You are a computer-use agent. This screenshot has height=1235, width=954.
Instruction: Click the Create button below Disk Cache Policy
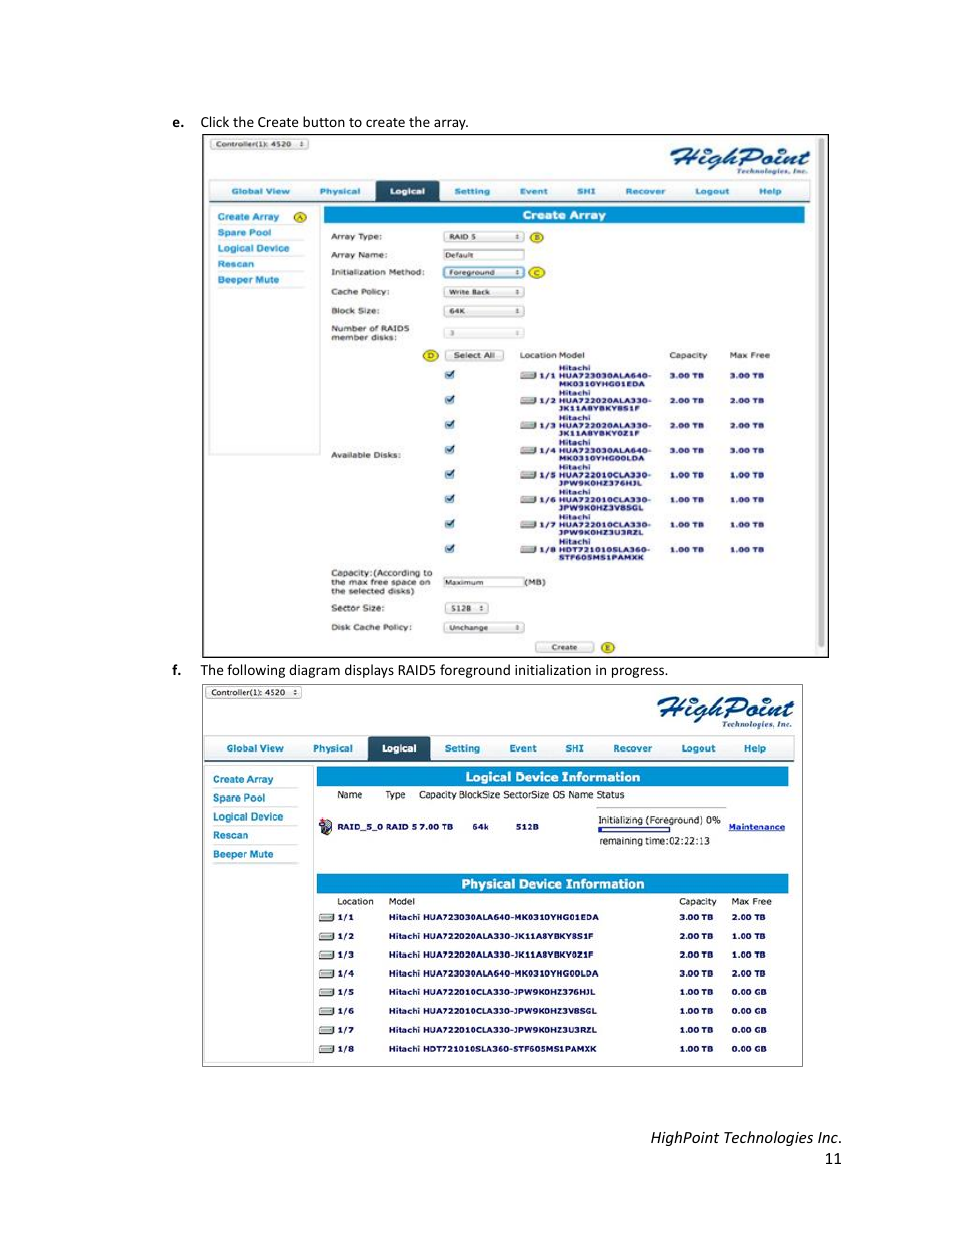pos(564,647)
